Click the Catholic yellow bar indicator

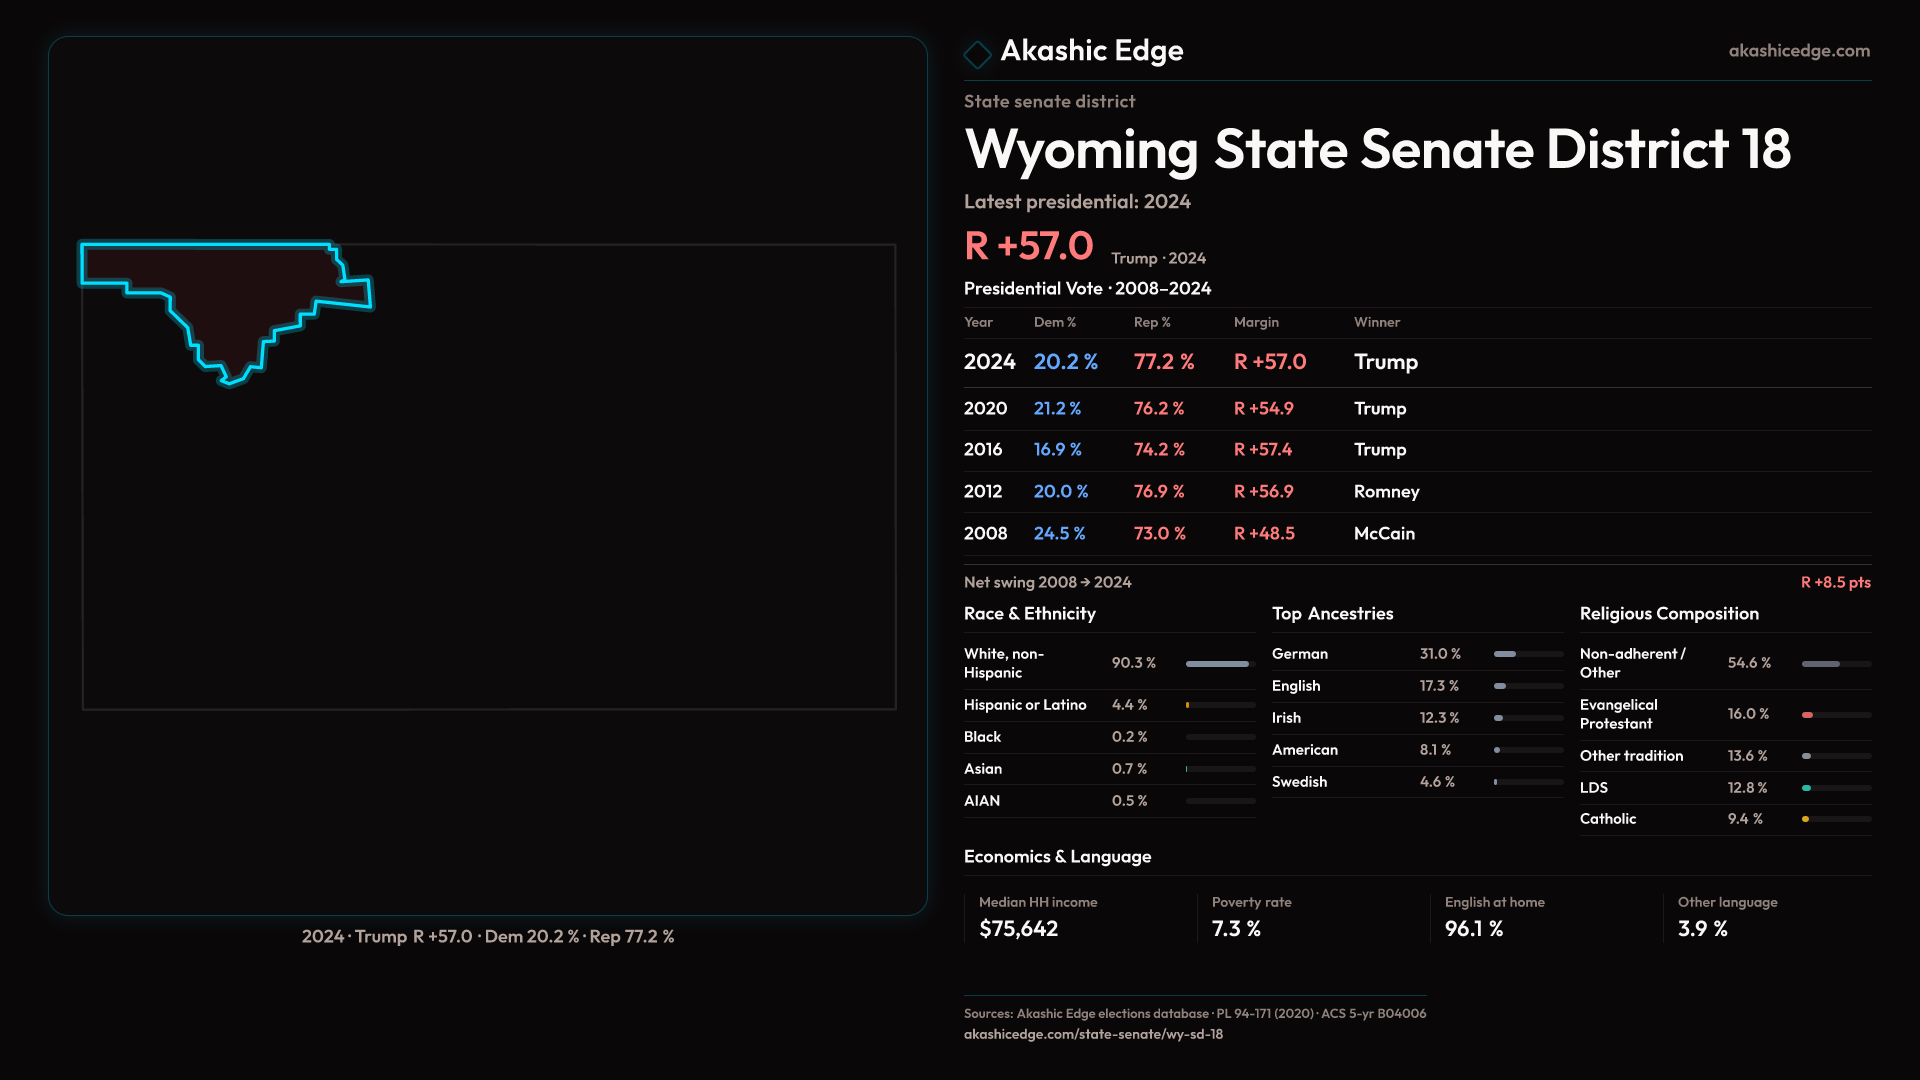[1806, 819]
